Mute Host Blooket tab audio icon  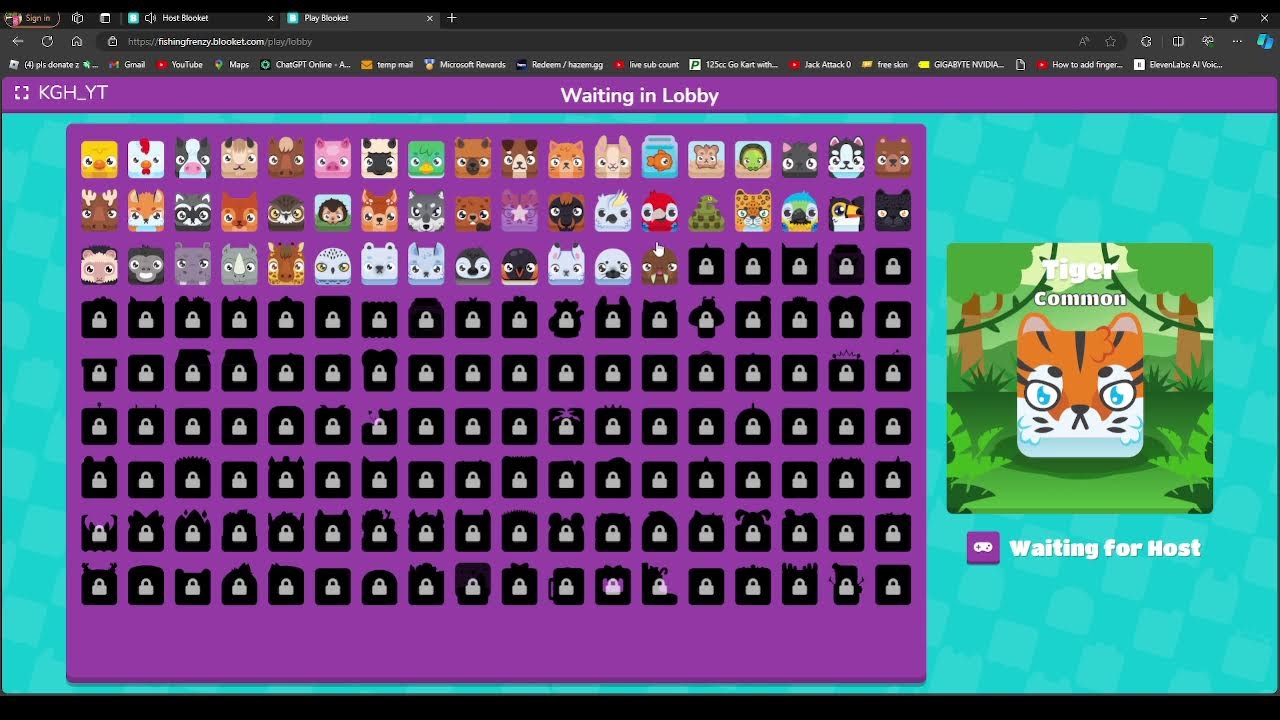150,18
